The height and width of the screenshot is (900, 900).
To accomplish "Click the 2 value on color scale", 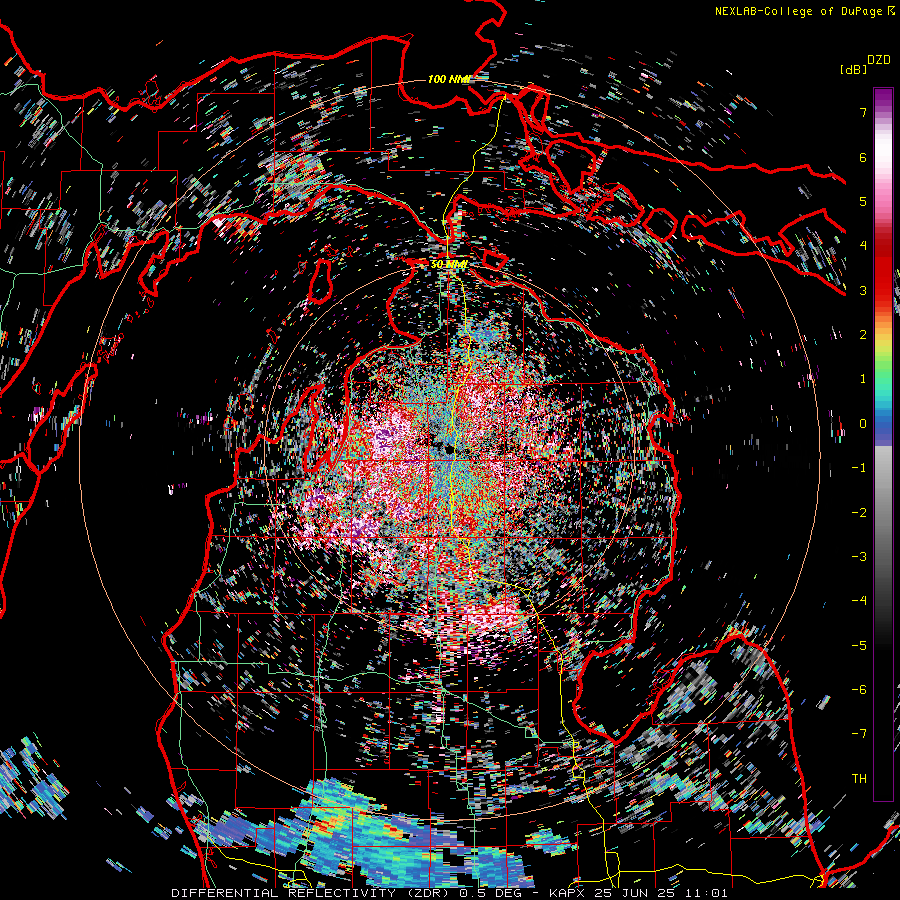I will [x=863, y=335].
